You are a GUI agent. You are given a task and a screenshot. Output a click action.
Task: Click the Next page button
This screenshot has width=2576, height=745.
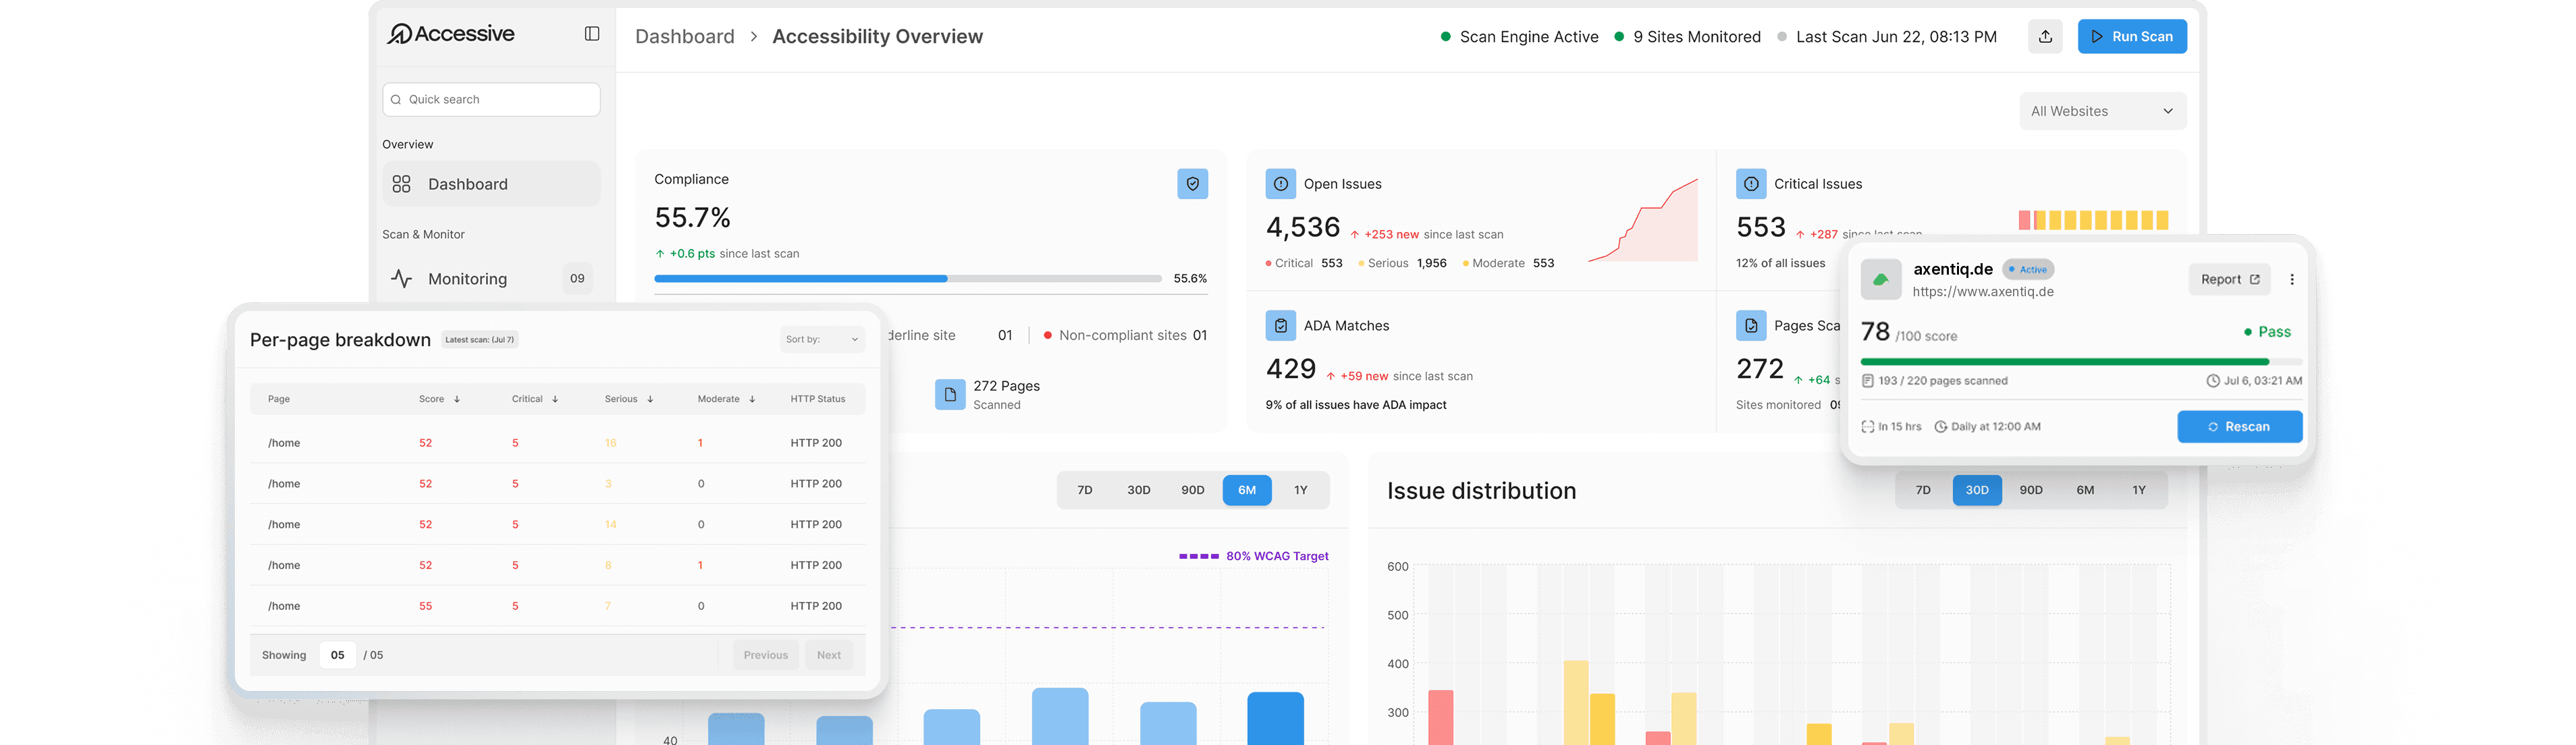(829, 655)
